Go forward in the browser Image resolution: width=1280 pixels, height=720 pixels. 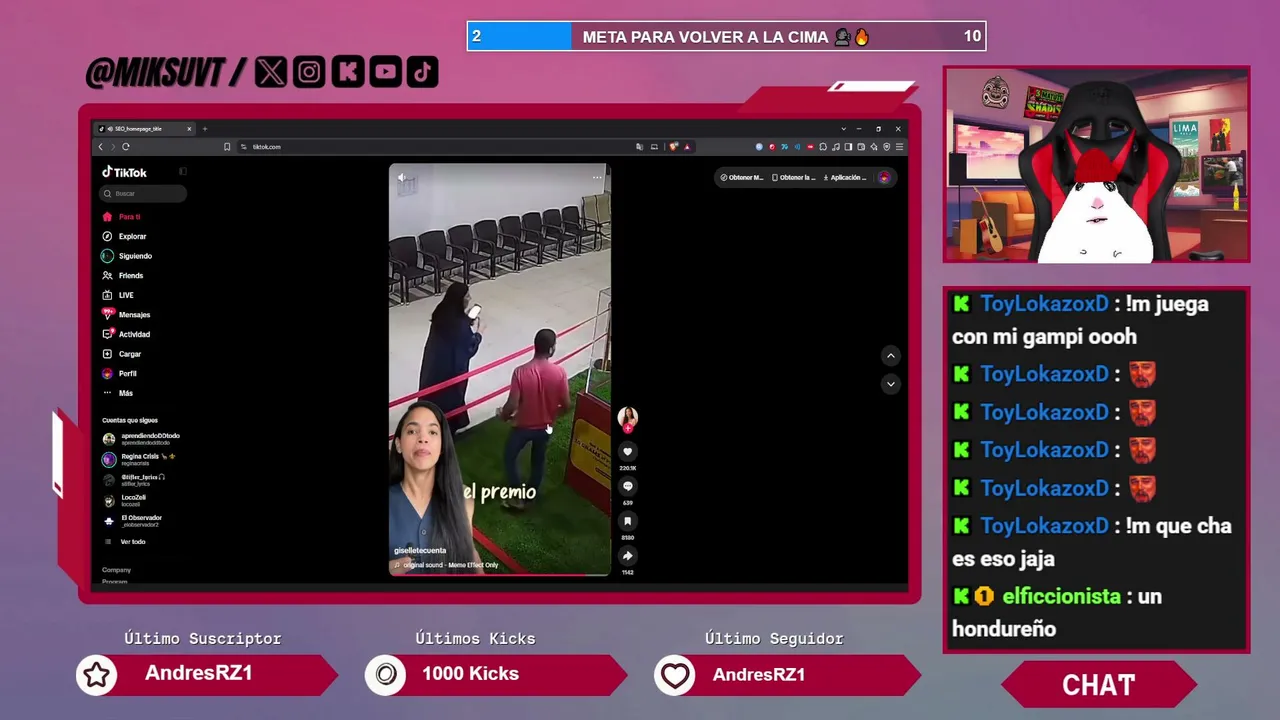tap(113, 147)
